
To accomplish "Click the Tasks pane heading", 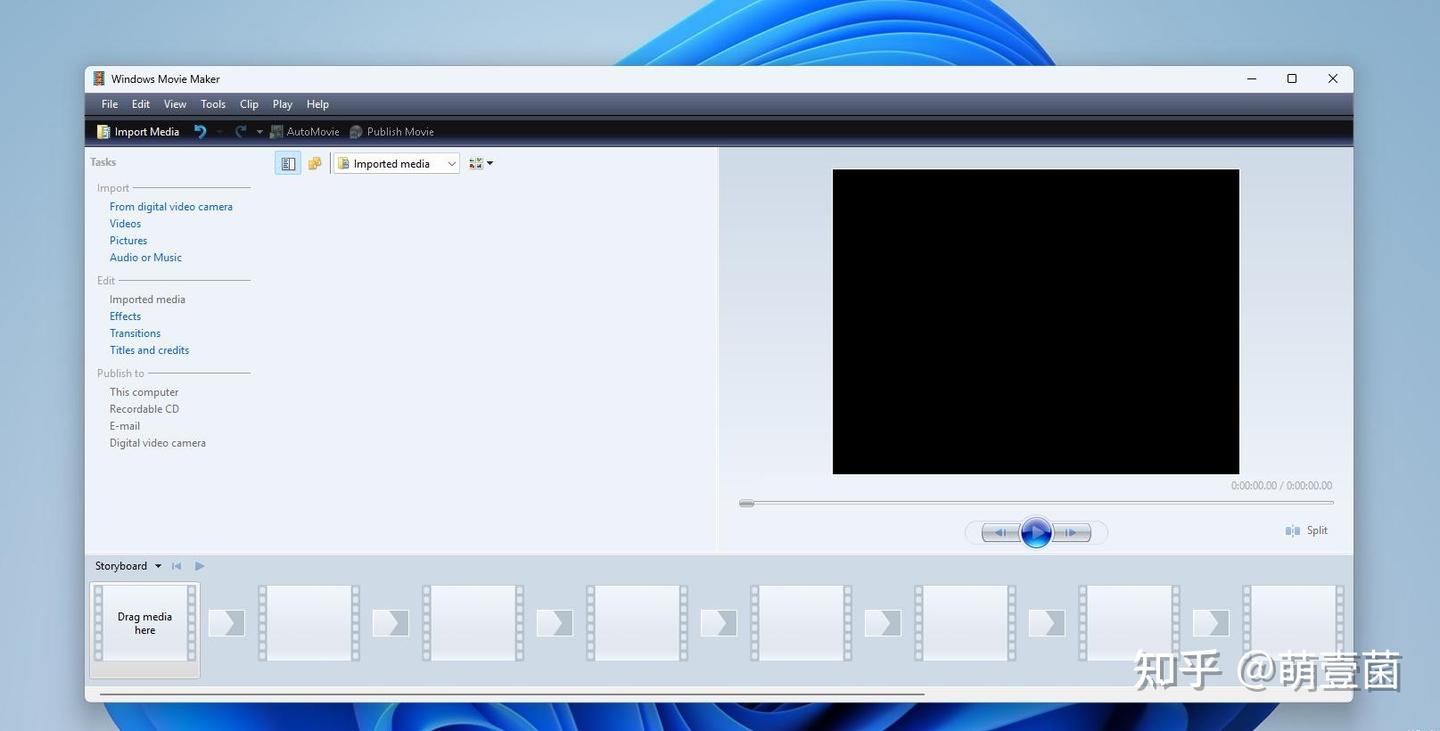I will pyautogui.click(x=103, y=162).
